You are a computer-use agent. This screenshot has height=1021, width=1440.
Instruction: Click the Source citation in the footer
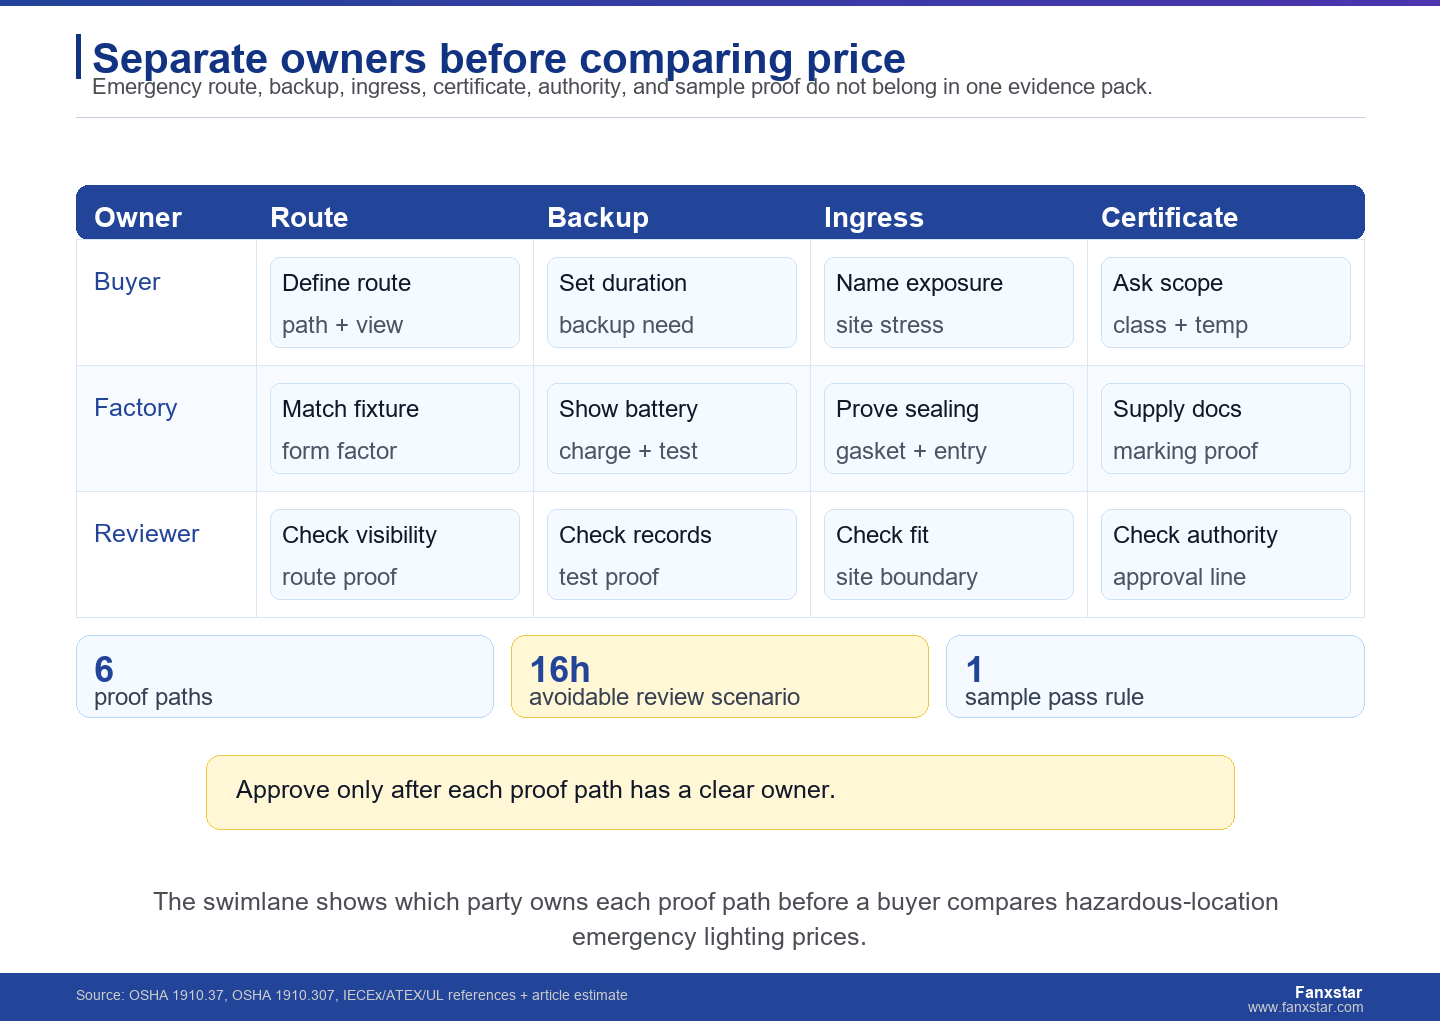tap(352, 995)
